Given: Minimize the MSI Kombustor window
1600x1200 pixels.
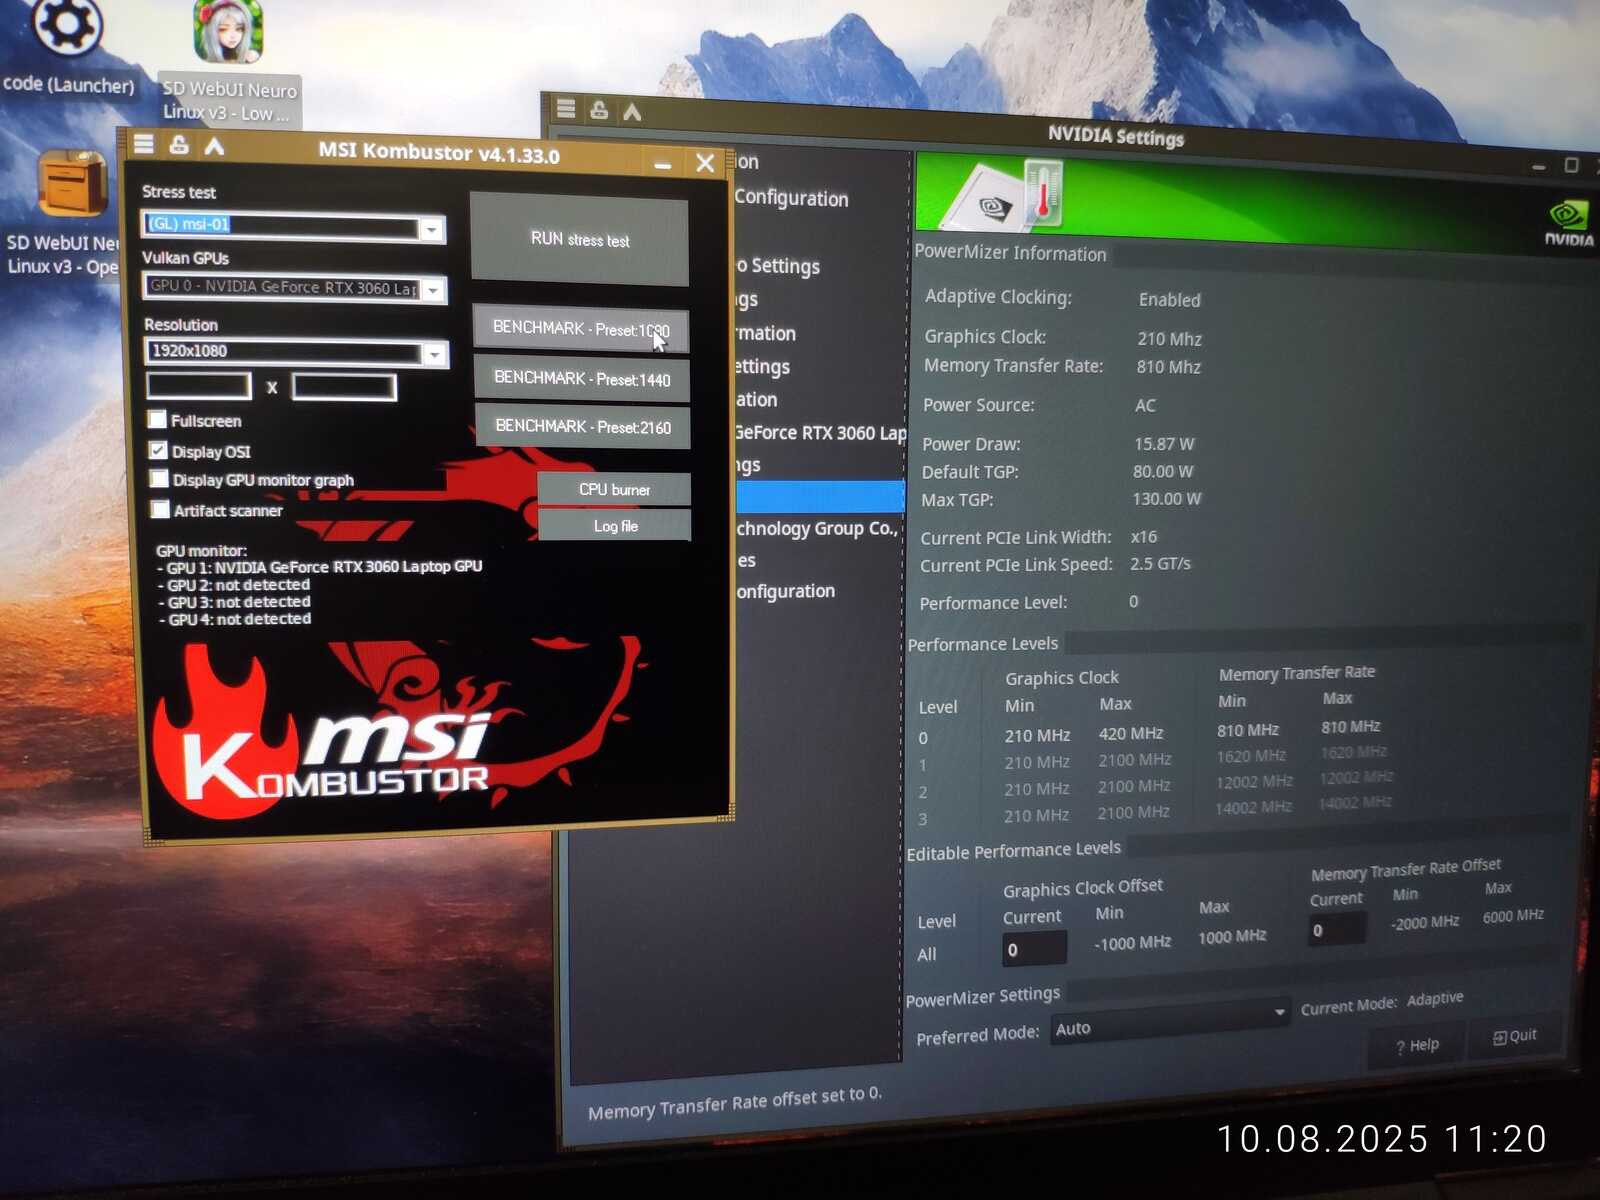Looking at the screenshot, I should click(662, 163).
